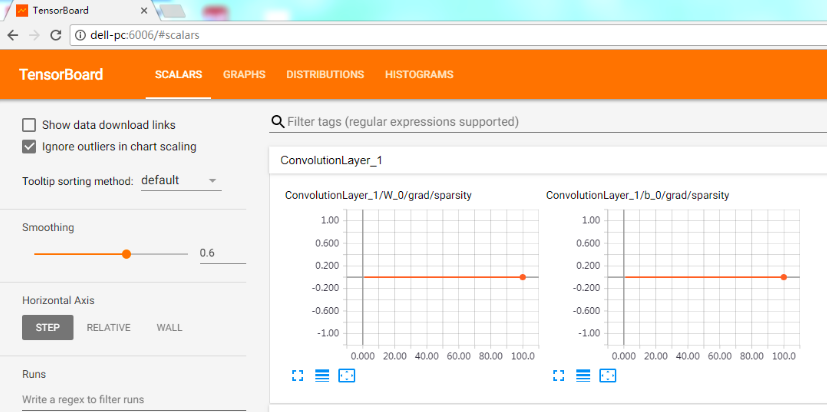827x412 pixels.
Task: Click the Runs heading
Action: point(34,374)
